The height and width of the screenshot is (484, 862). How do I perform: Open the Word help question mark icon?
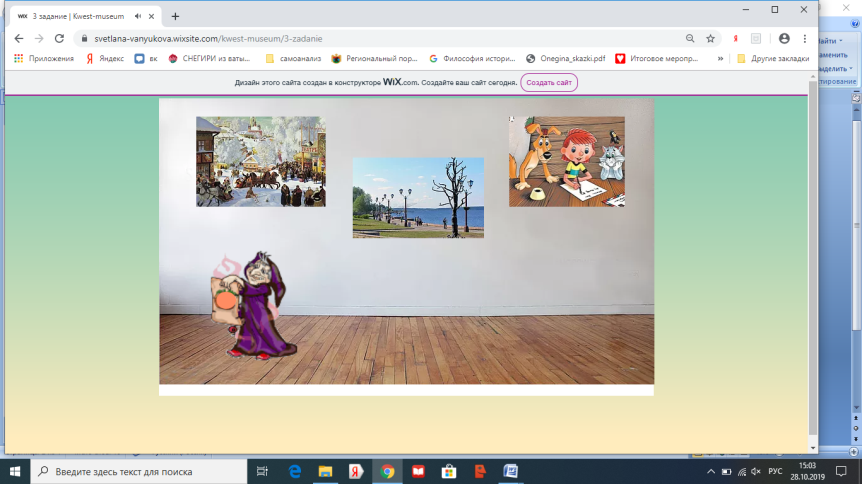tap(855, 24)
